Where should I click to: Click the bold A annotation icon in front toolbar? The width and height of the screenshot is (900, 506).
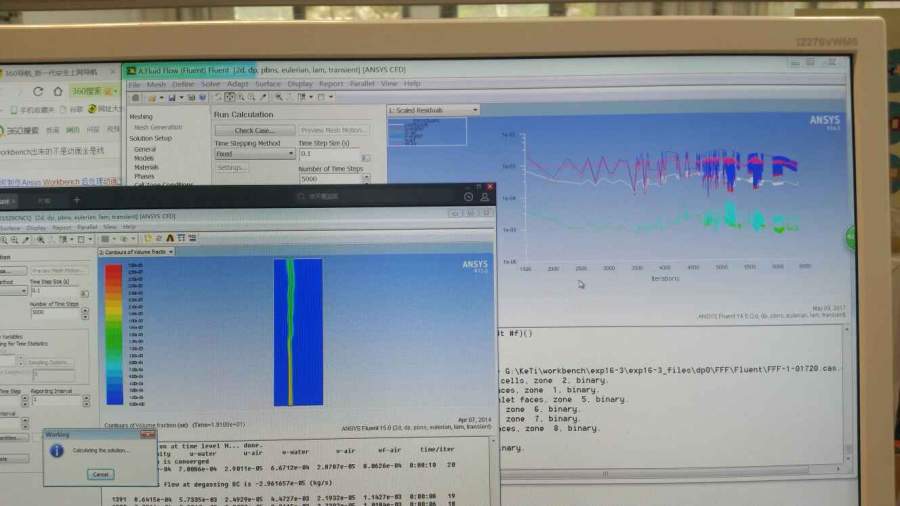tap(170, 238)
